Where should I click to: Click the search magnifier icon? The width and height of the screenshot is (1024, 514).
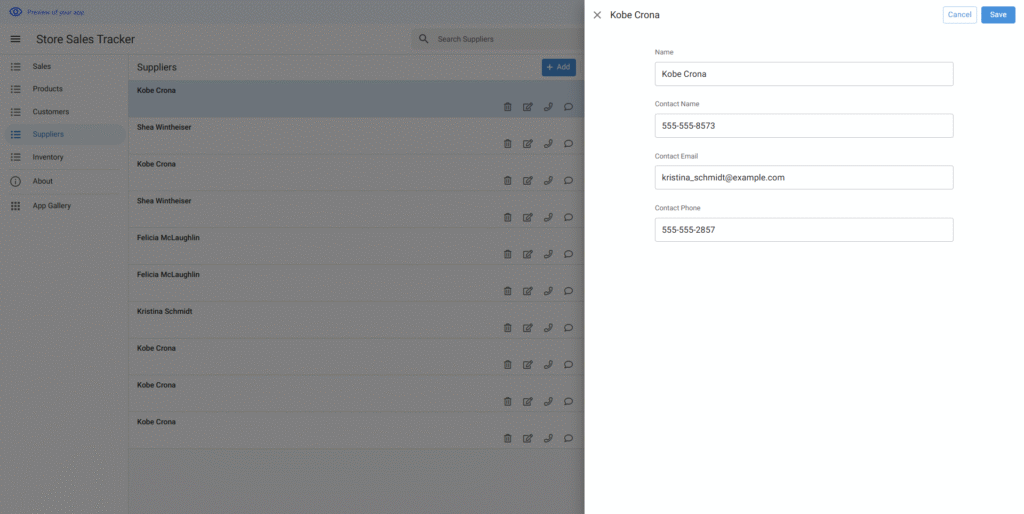coord(424,39)
